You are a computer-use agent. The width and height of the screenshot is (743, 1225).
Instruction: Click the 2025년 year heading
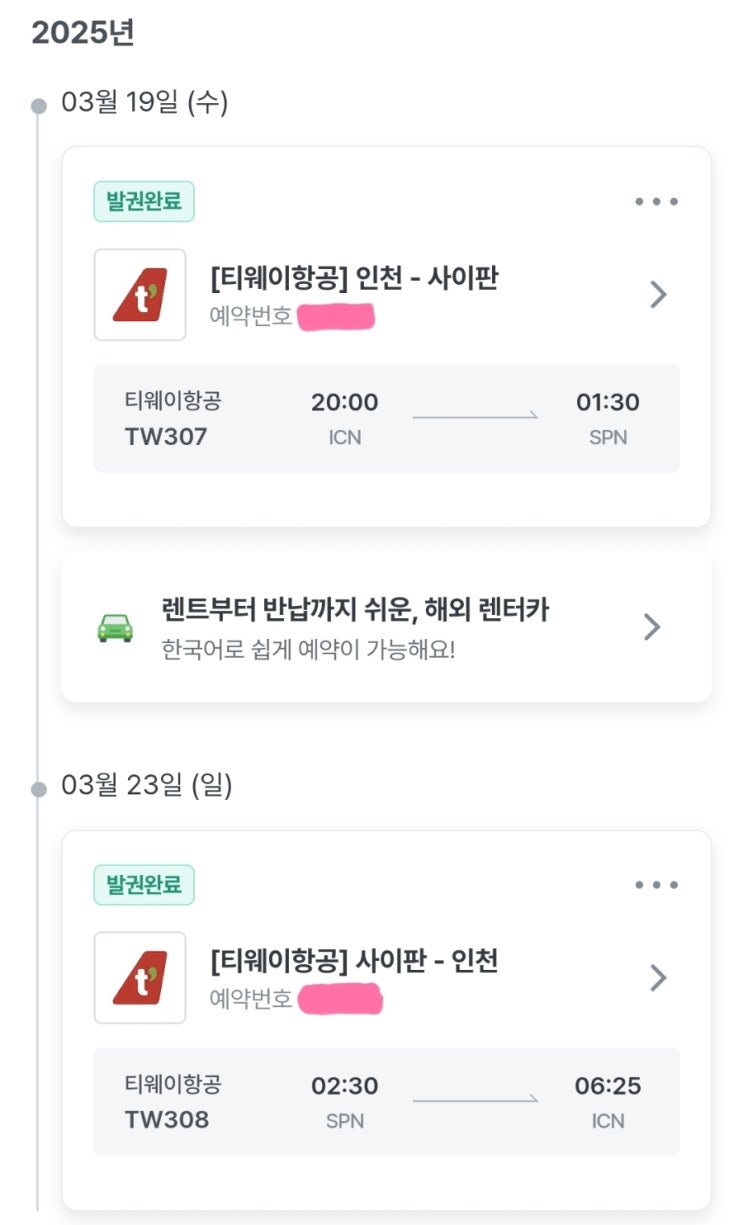coord(83,33)
